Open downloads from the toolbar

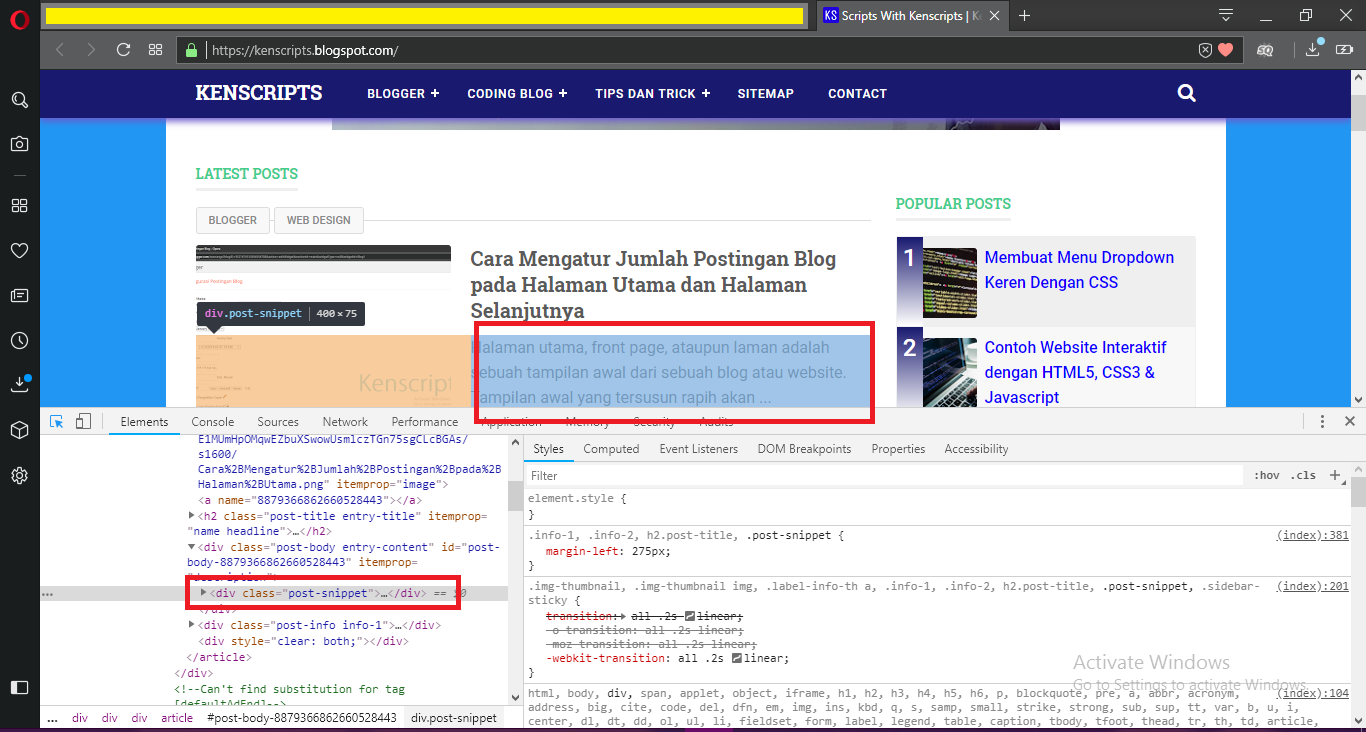pos(1315,48)
